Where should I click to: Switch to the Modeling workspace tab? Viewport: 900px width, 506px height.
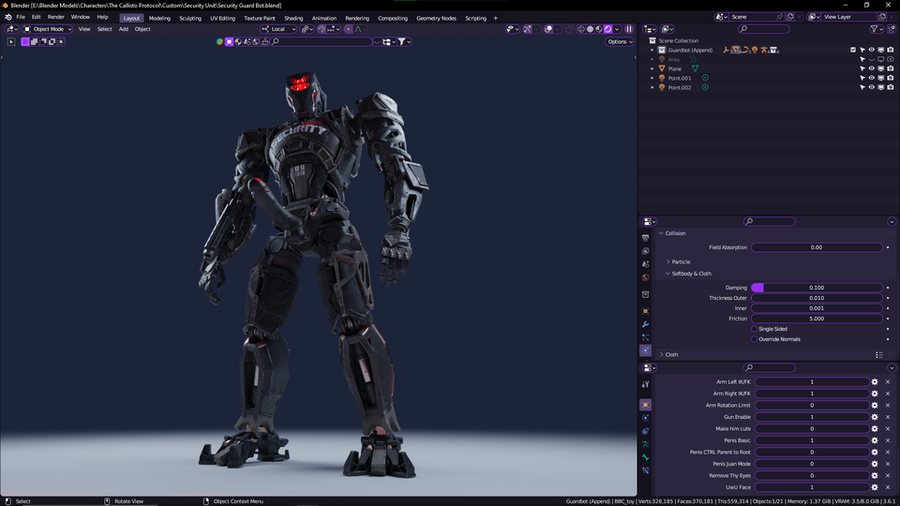pyautogui.click(x=160, y=18)
